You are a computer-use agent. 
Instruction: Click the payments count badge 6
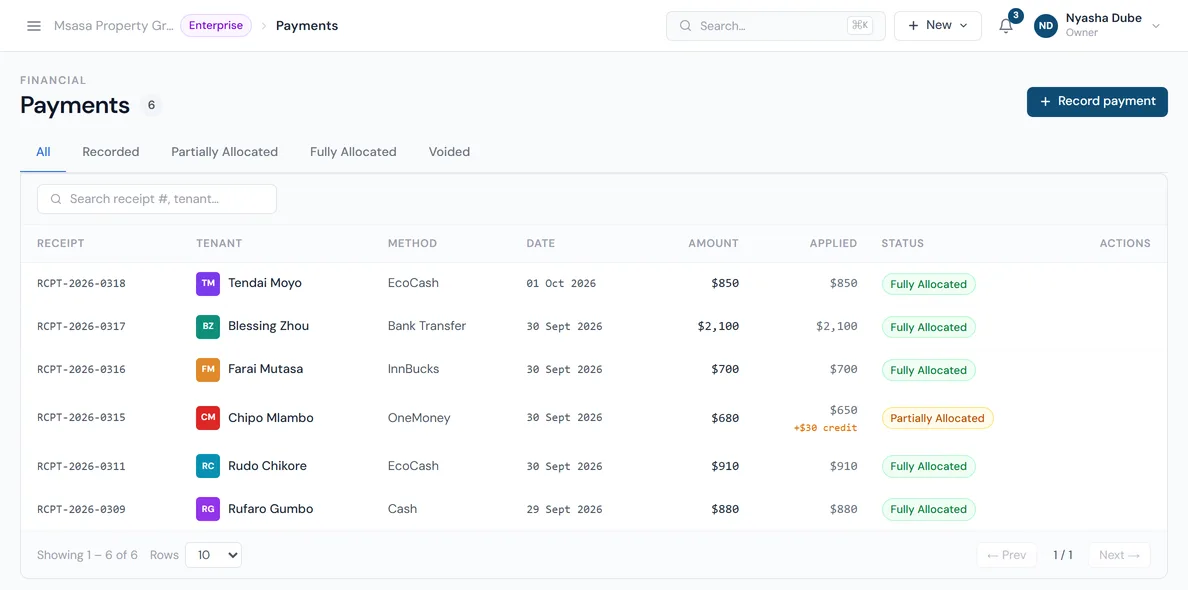[152, 105]
